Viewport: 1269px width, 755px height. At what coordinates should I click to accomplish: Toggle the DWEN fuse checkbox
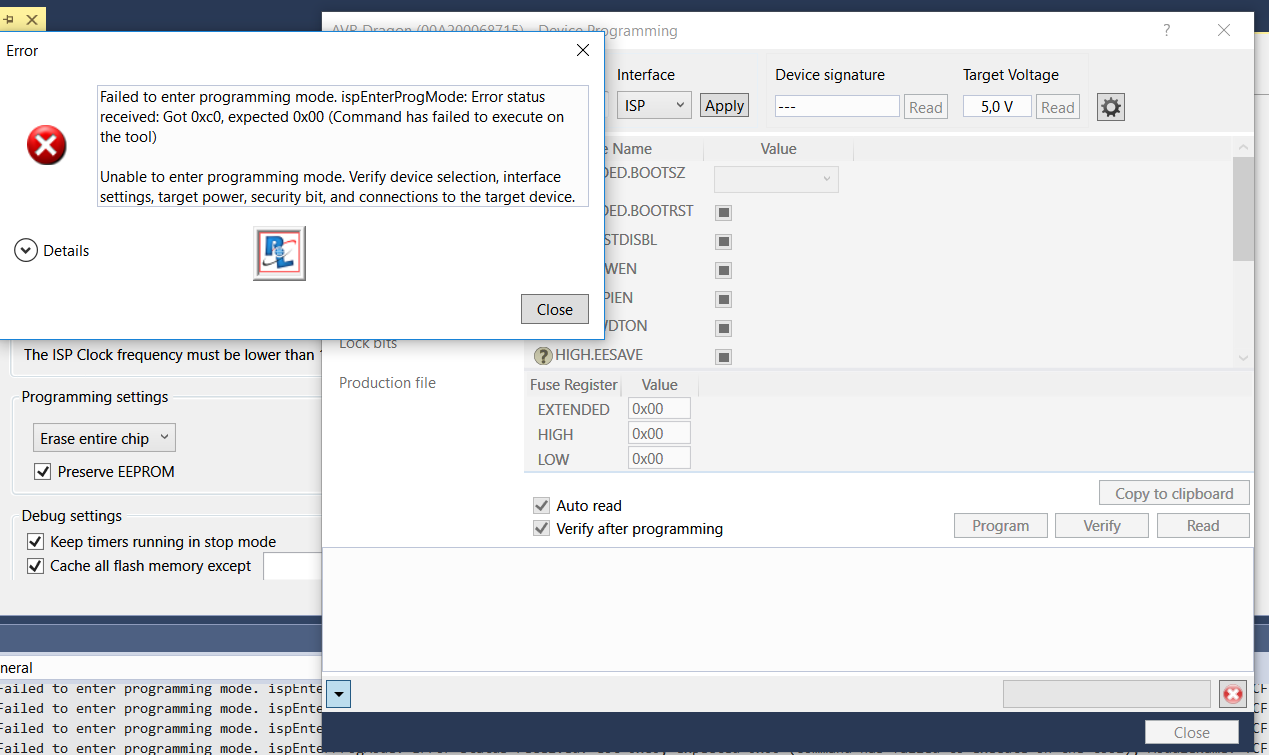(x=724, y=270)
